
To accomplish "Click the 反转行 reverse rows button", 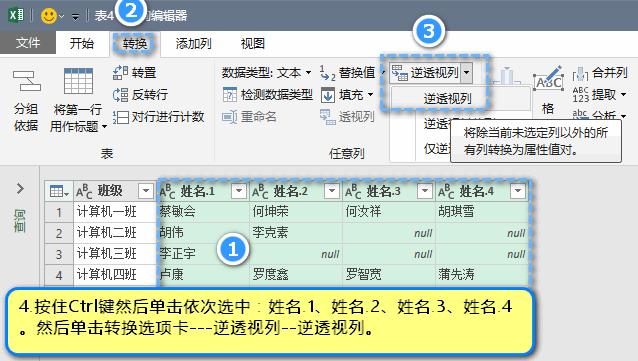I will point(140,94).
